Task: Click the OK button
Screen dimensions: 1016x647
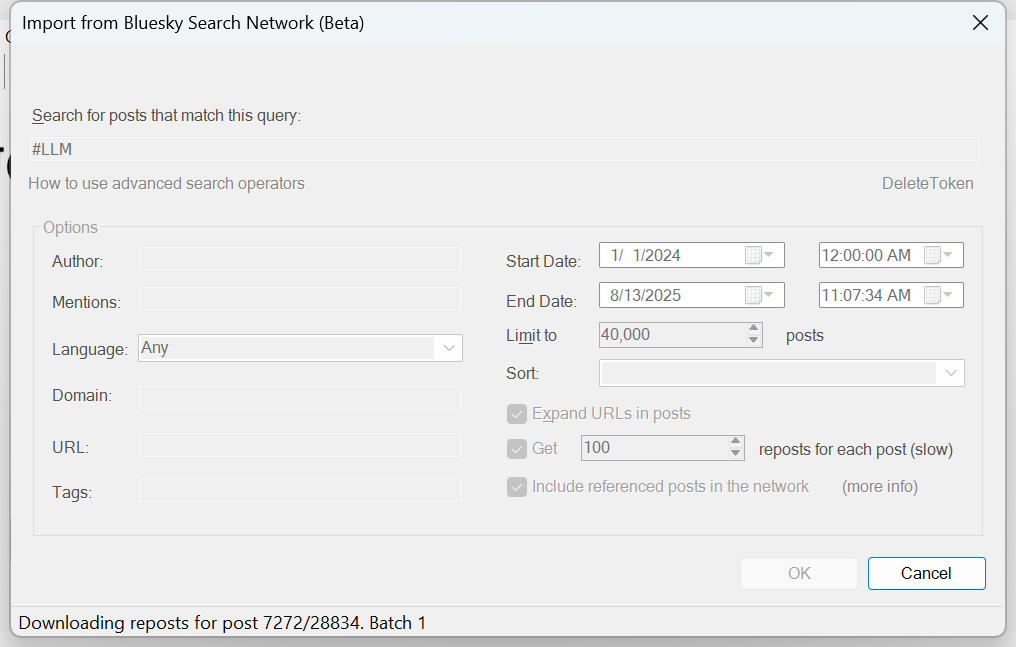Action: (x=799, y=573)
